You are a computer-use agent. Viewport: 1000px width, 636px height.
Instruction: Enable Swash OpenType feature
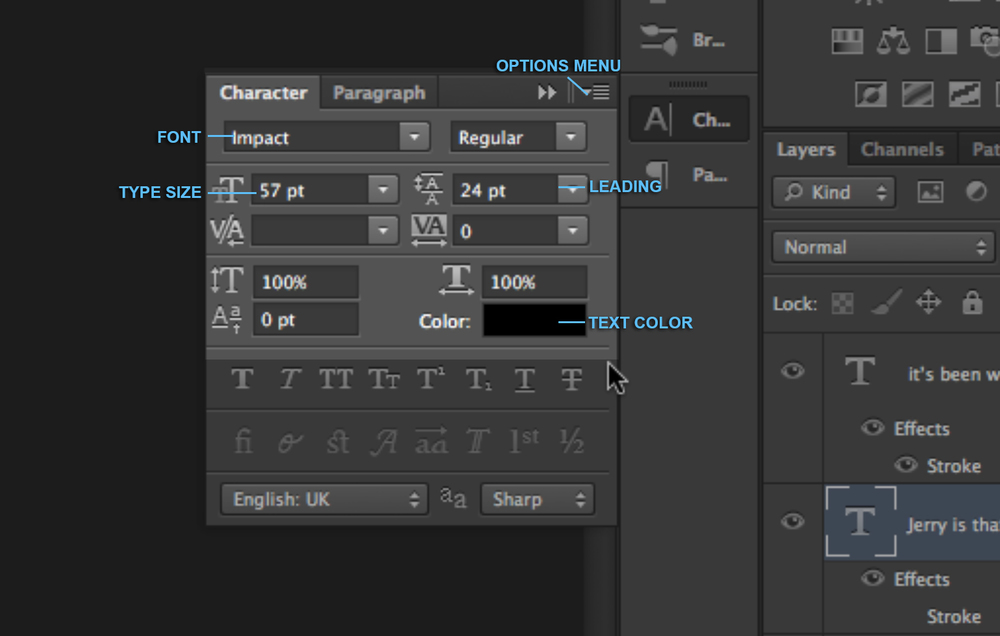click(384, 441)
